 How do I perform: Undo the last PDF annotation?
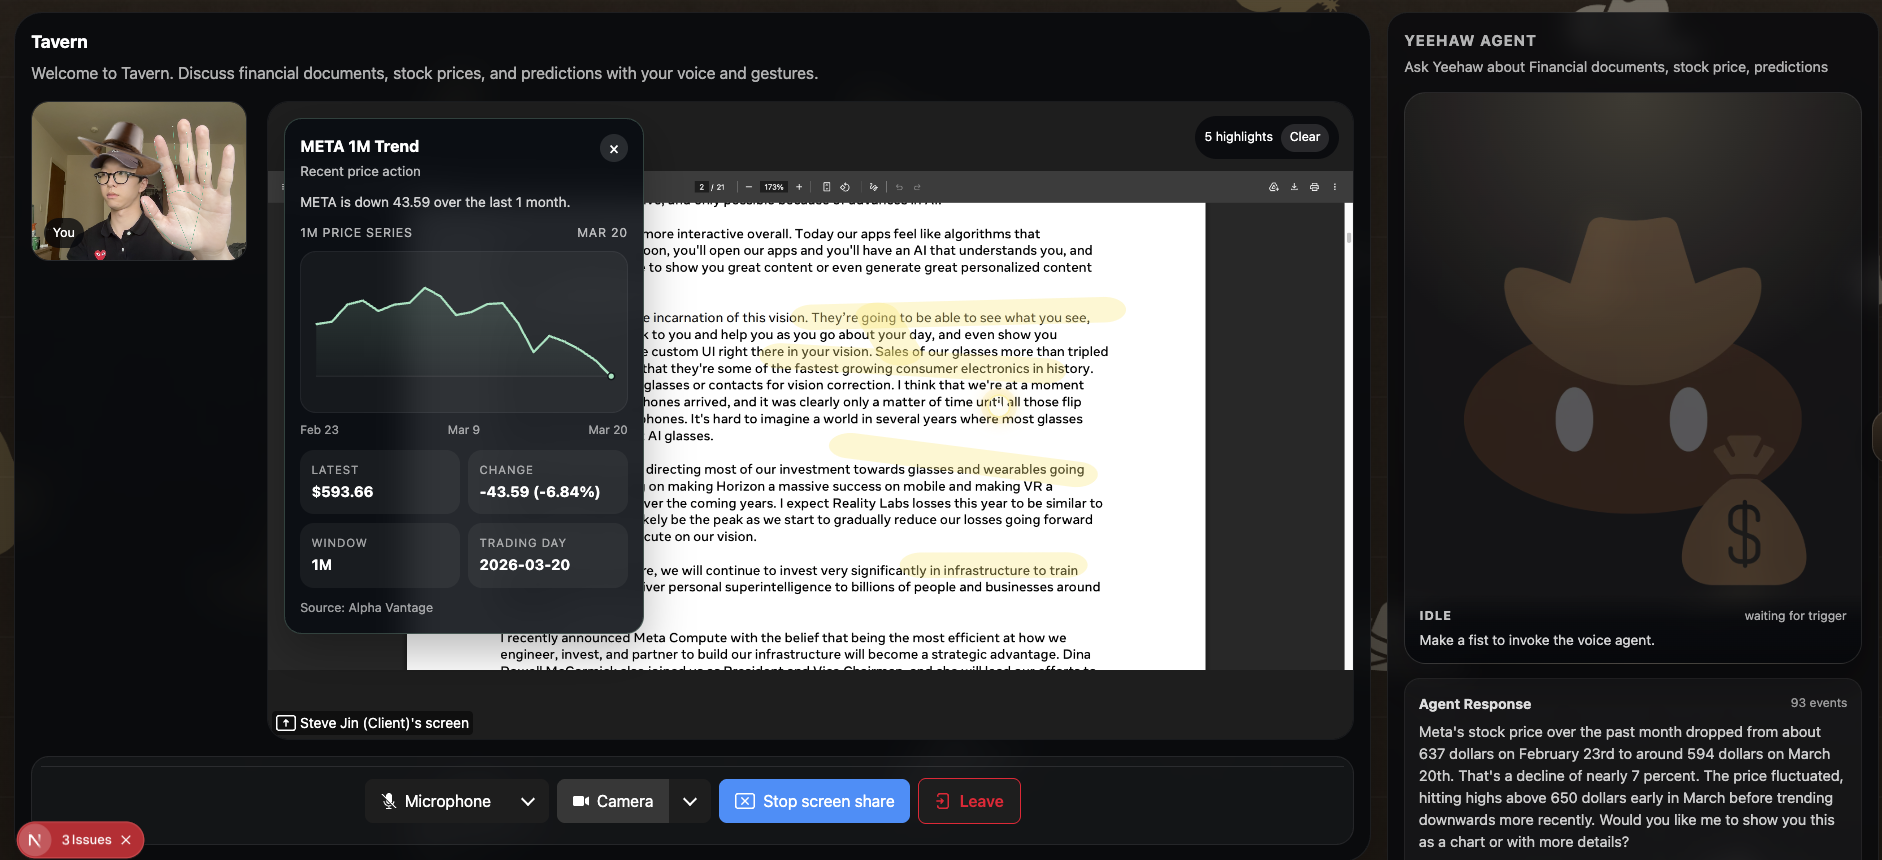[x=899, y=187]
